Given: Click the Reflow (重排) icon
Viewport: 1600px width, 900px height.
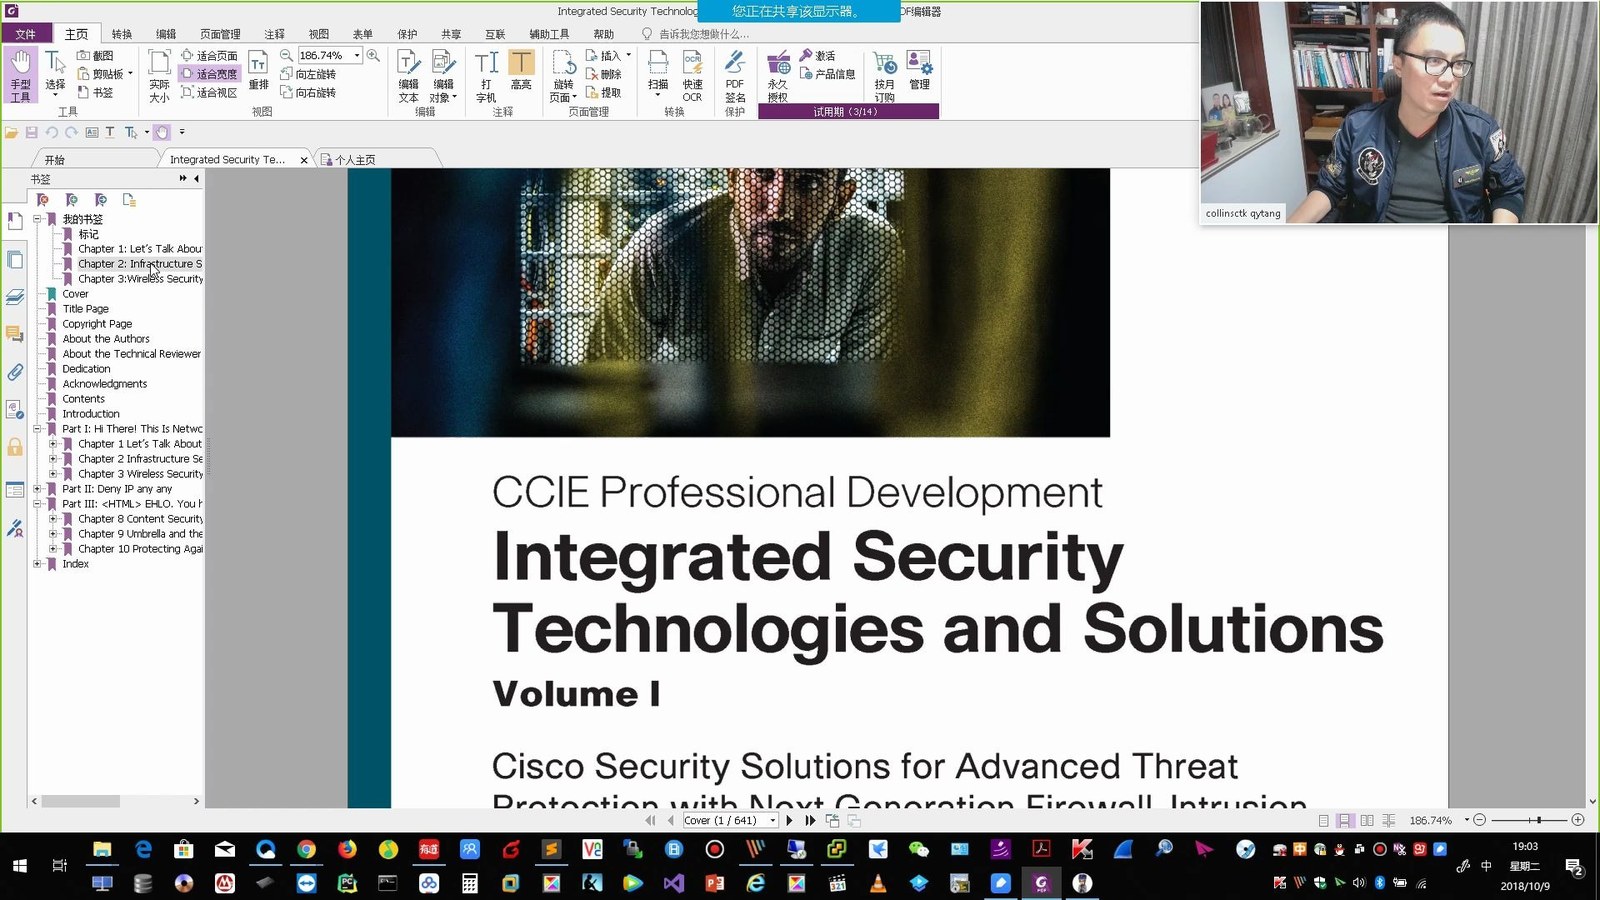Looking at the screenshot, I should tap(258, 71).
